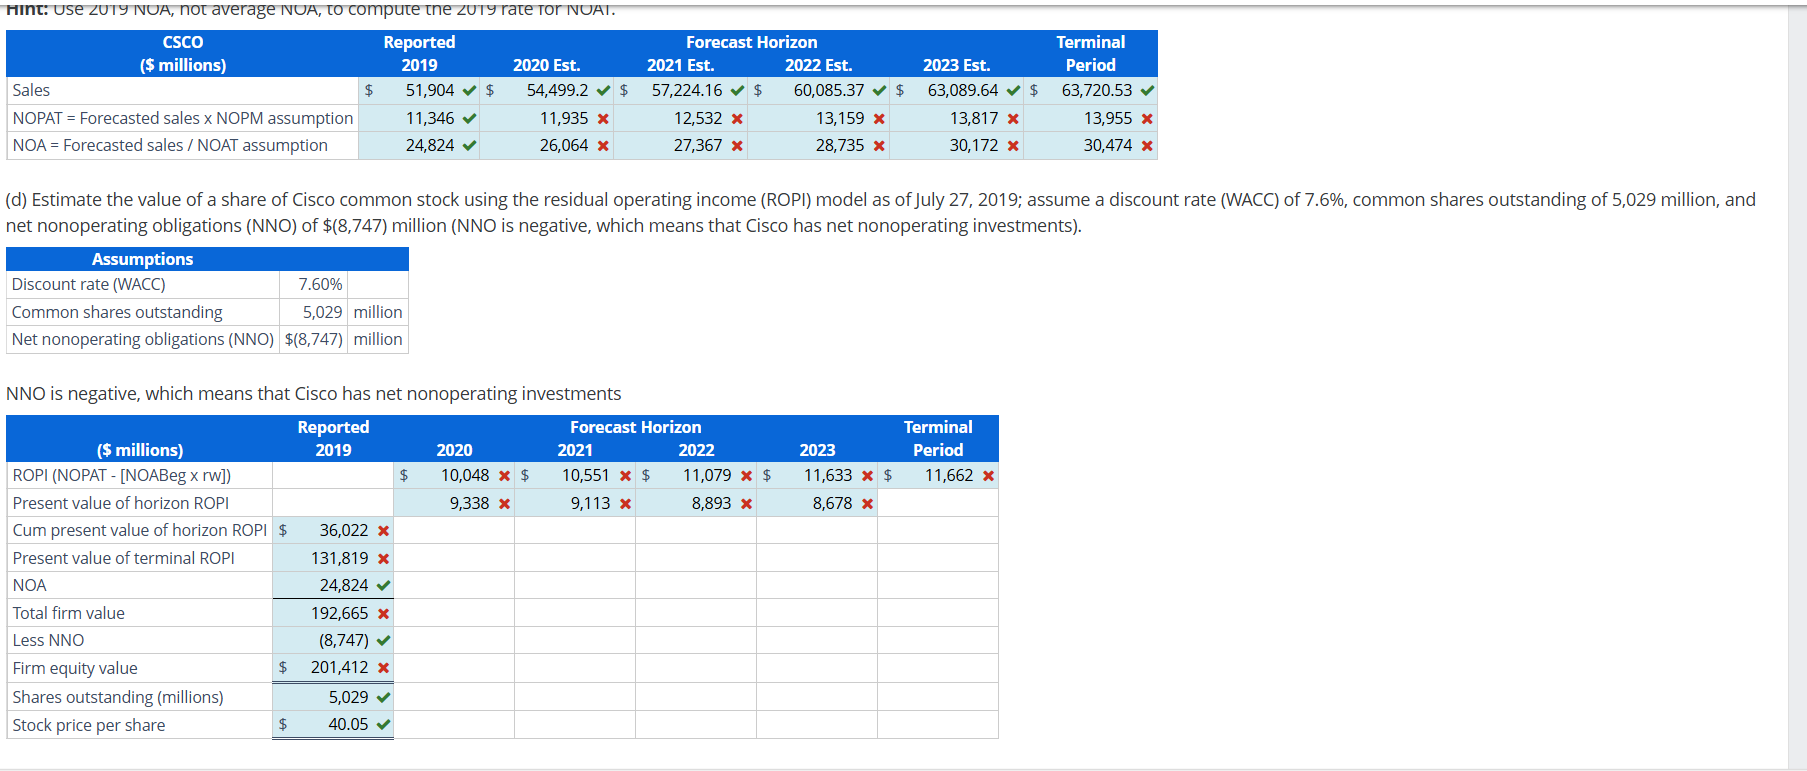
Task: Click the Forecast Horizon header in top table
Action: point(751,42)
